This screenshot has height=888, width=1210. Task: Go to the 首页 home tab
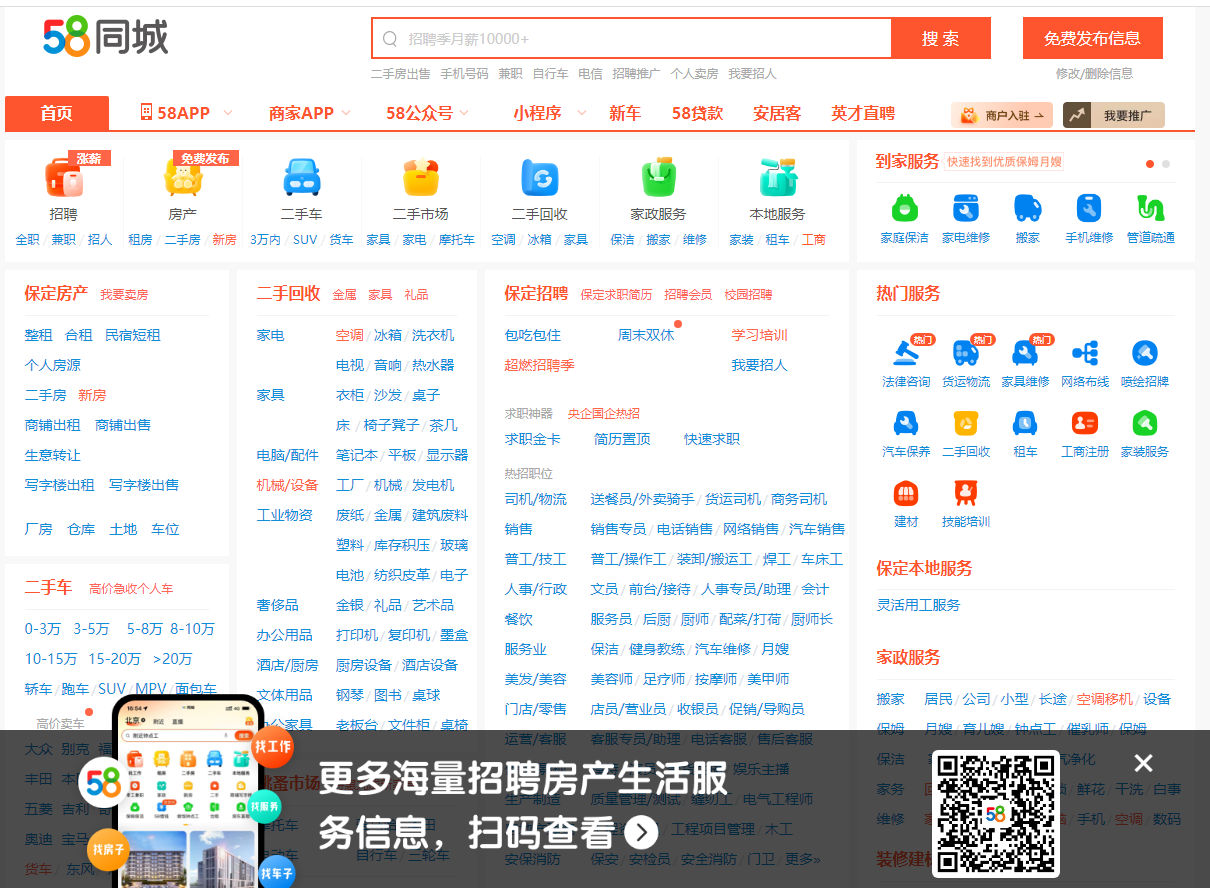coord(57,114)
